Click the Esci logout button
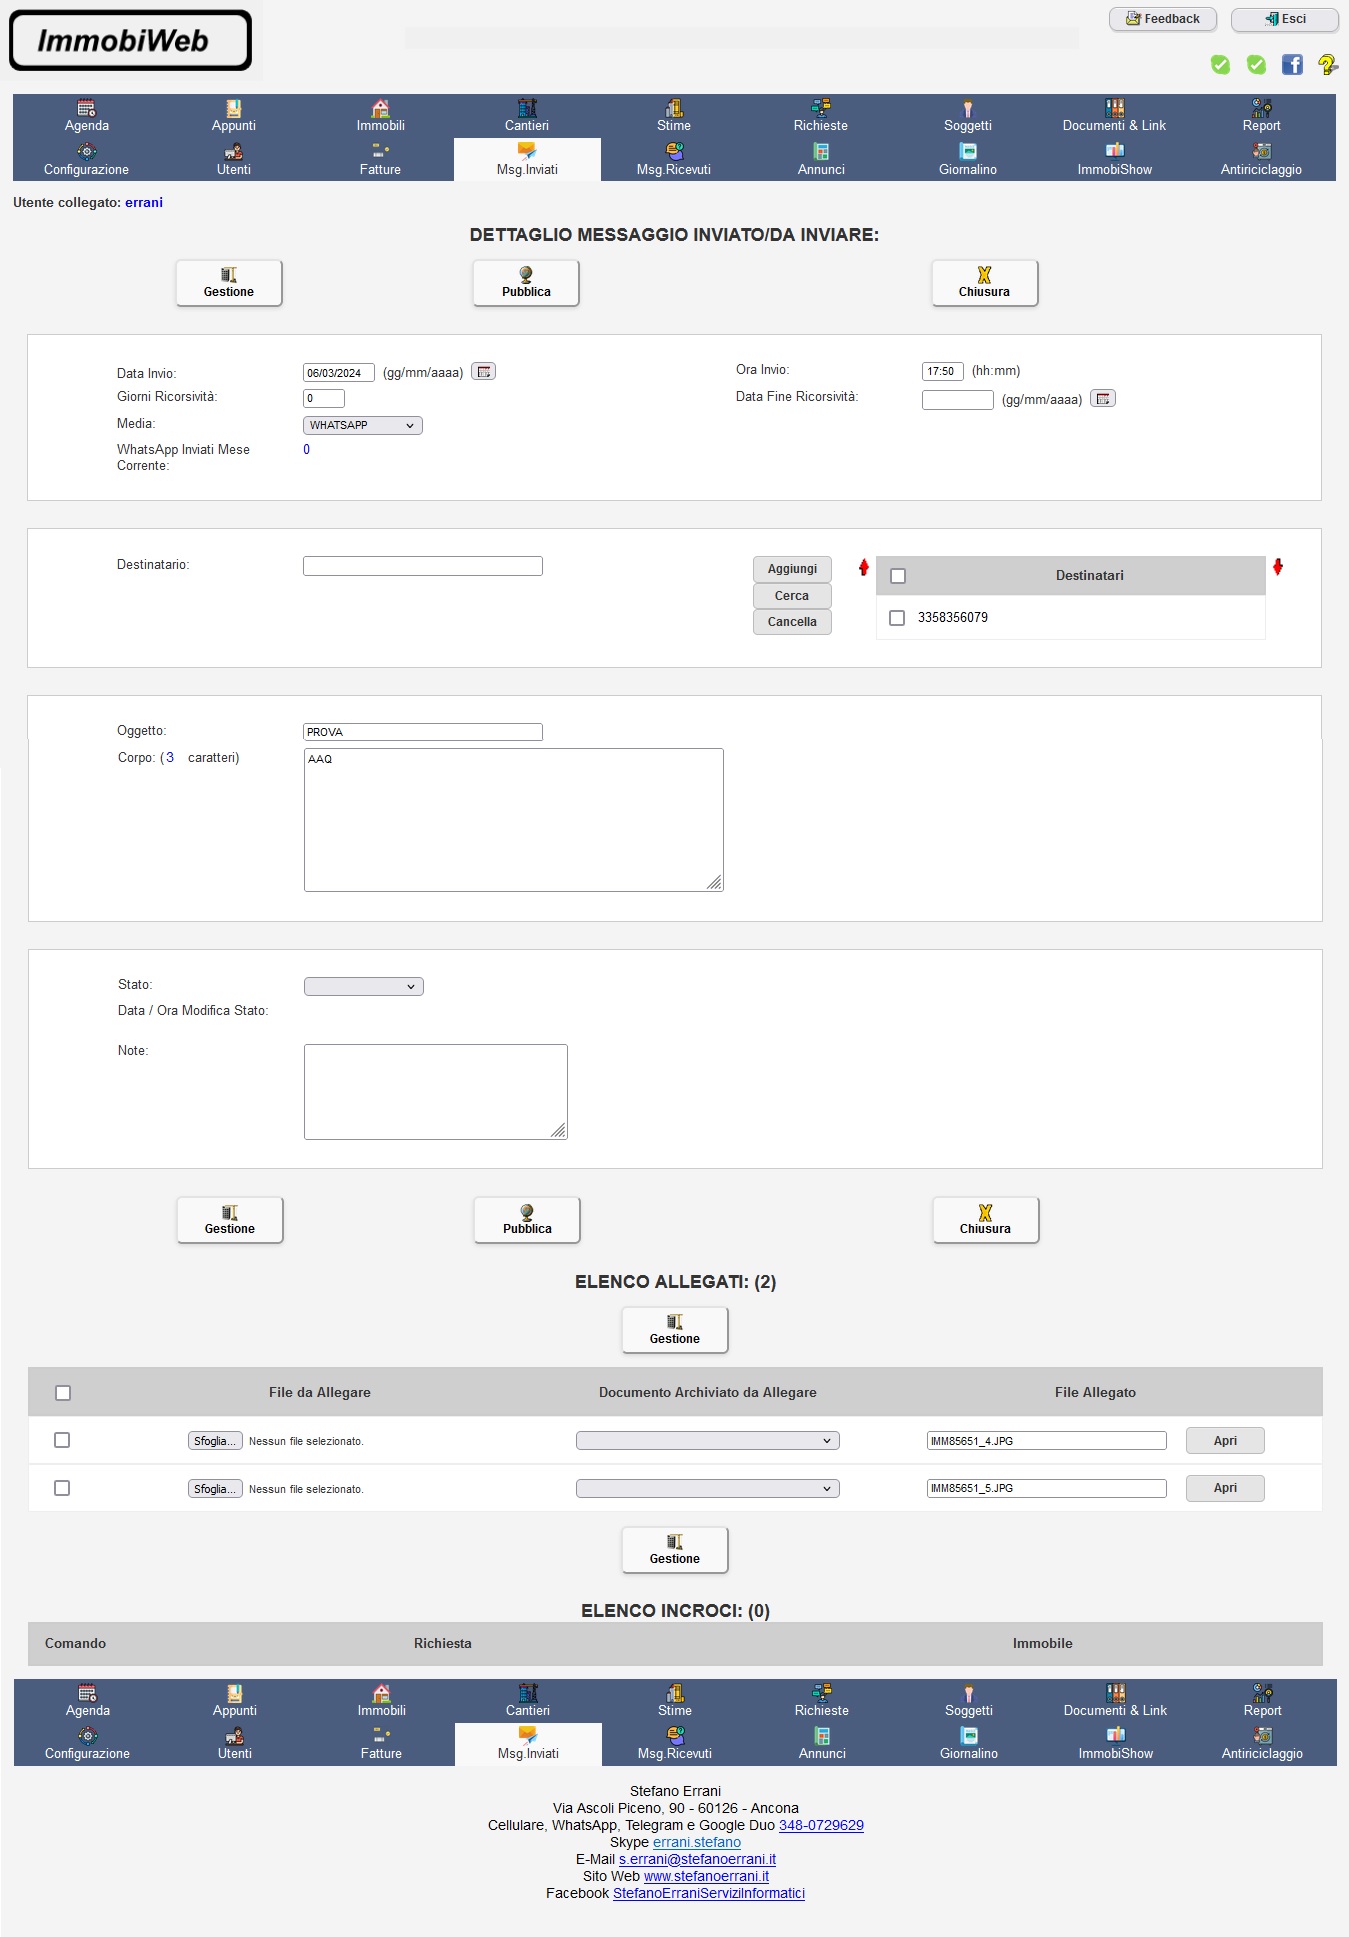 point(1285,19)
